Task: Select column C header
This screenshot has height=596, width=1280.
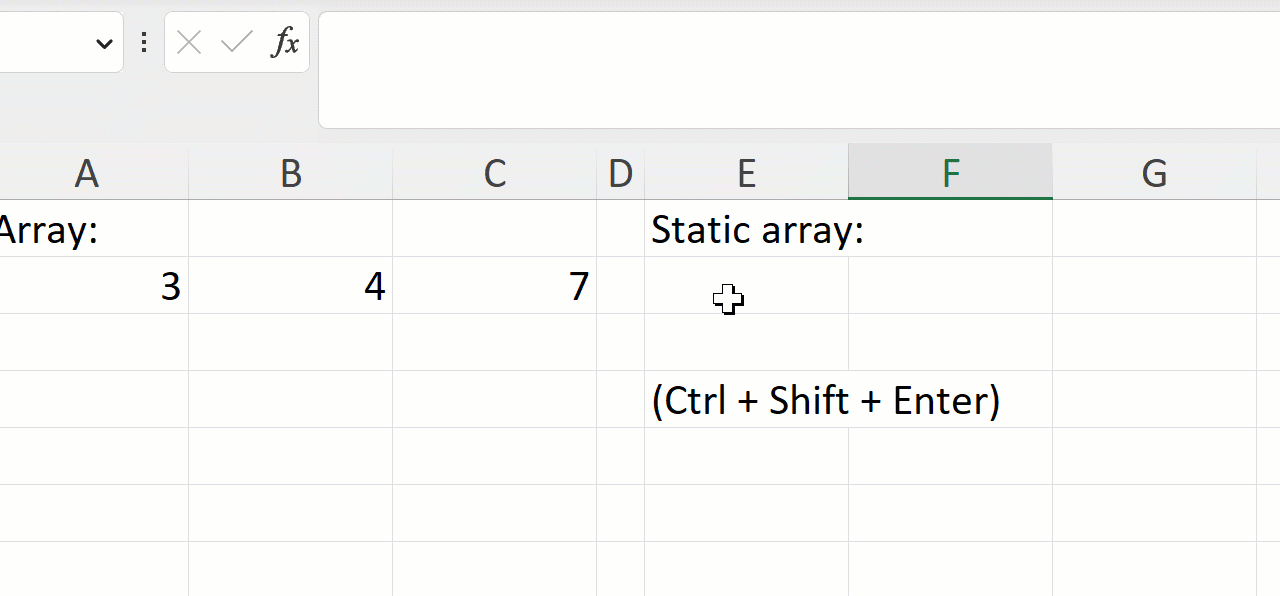Action: [495, 173]
